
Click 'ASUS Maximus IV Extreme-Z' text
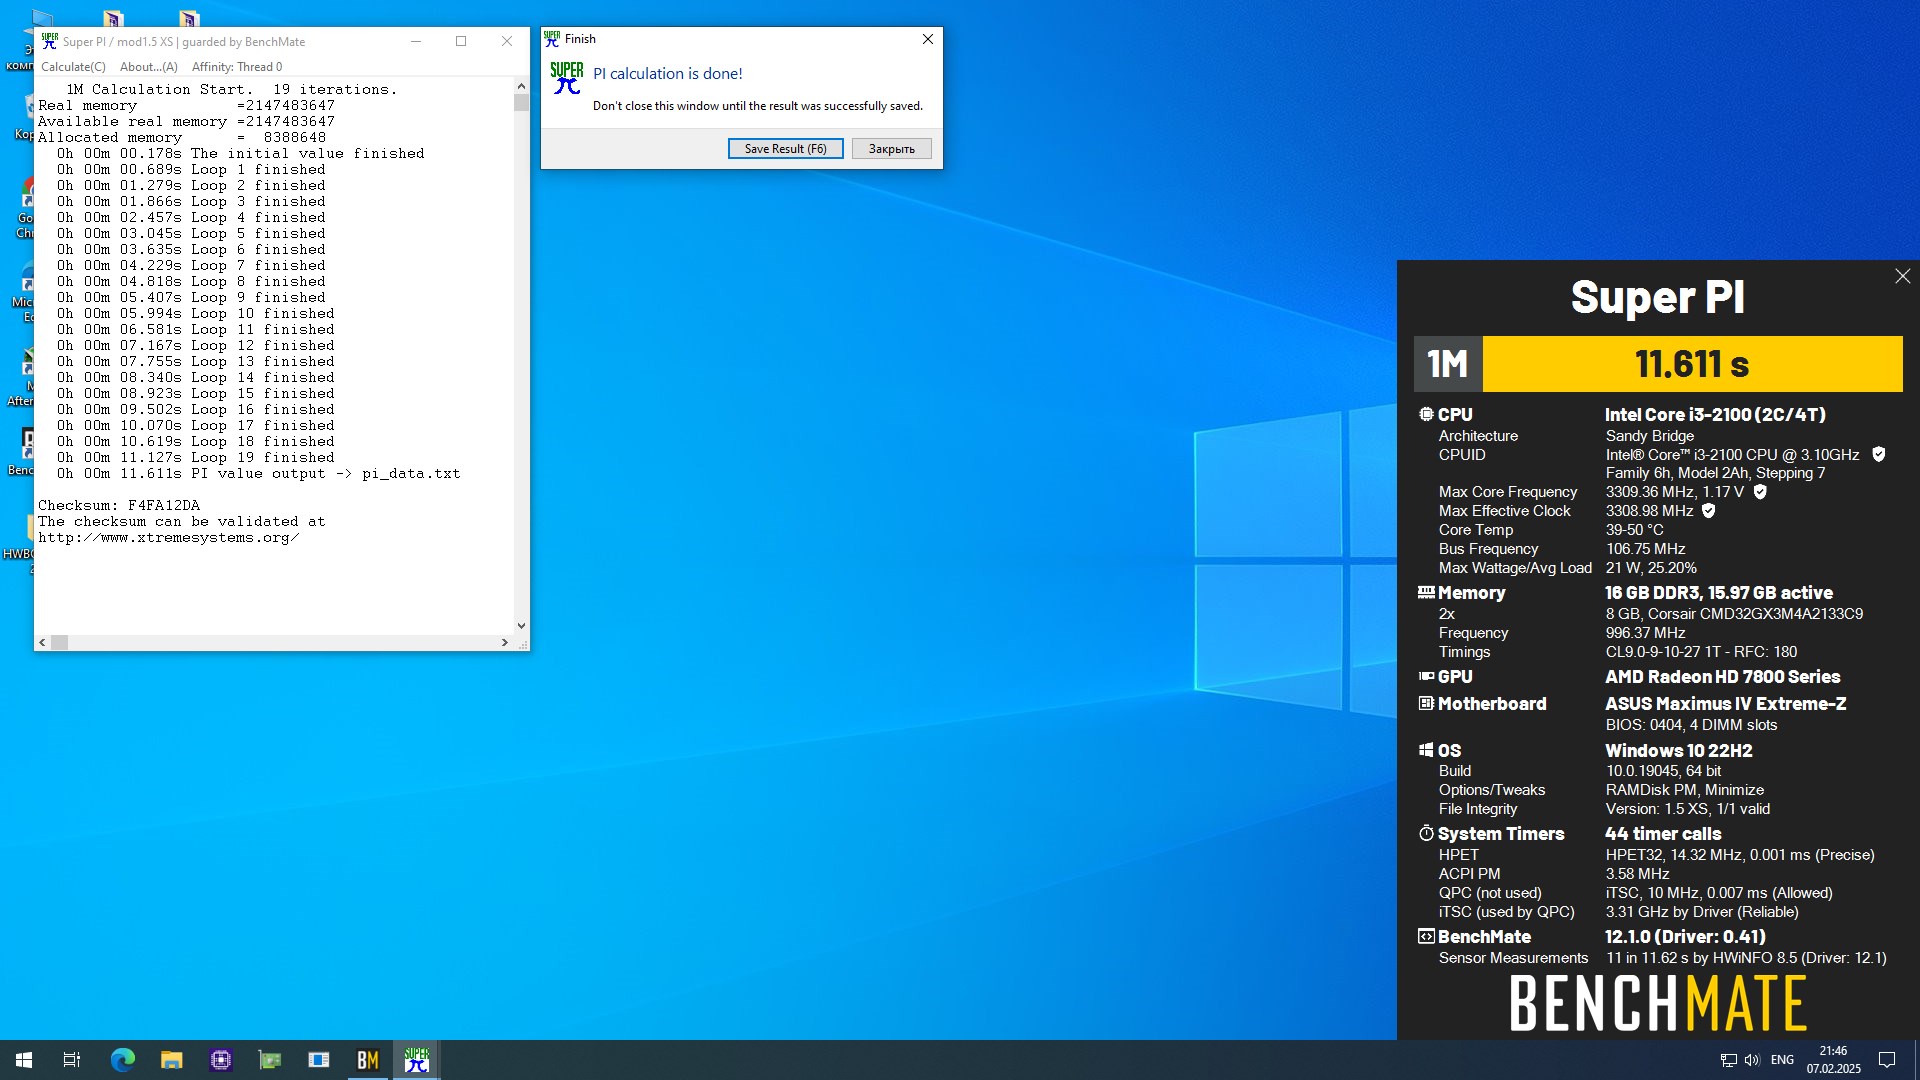coord(1725,703)
